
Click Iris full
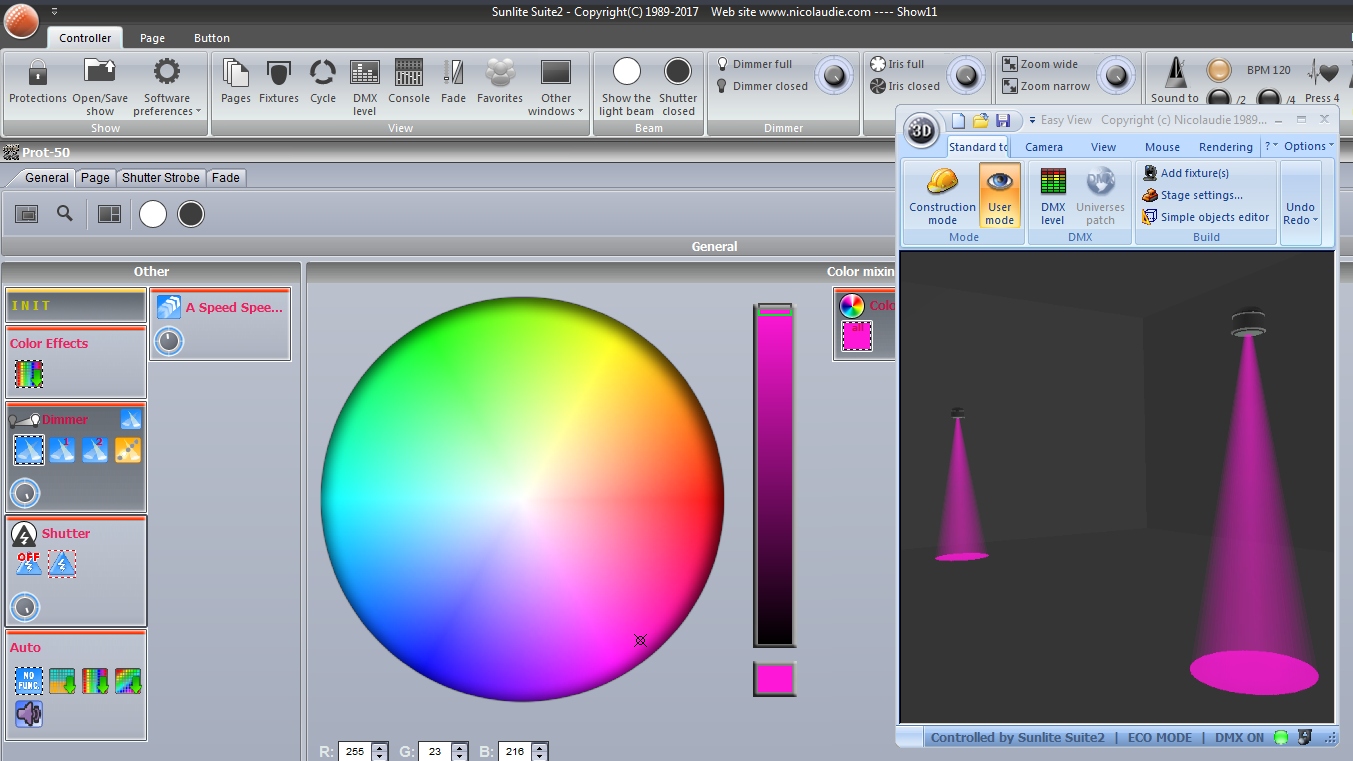pyautogui.click(x=897, y=64)
